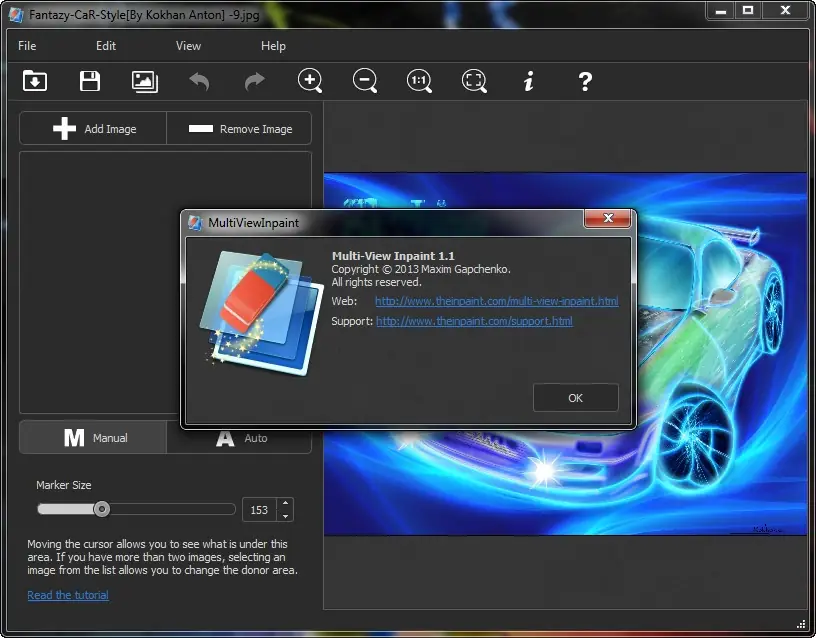Open the multi-view-inpaint.html web link
This screenshot has width=816, height=638.
coord(496,300)
